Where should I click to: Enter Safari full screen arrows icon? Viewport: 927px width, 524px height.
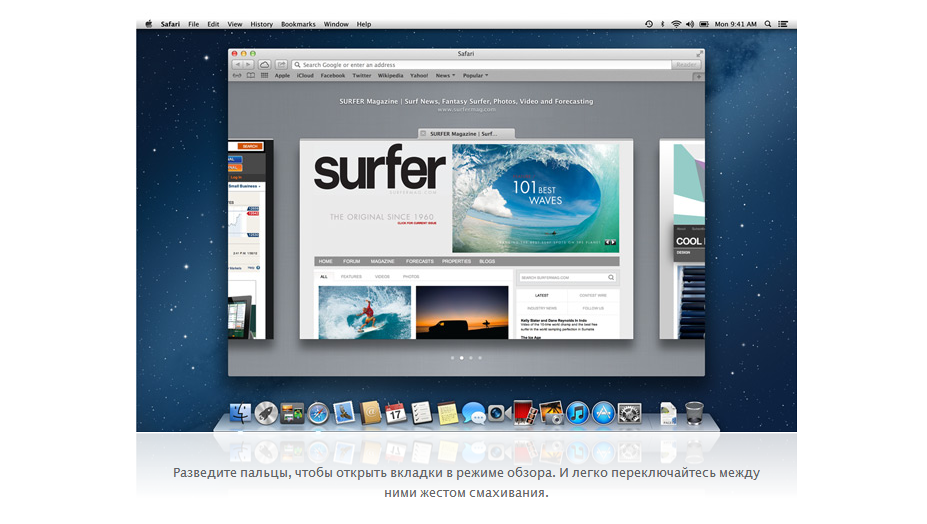coord(699,53)
